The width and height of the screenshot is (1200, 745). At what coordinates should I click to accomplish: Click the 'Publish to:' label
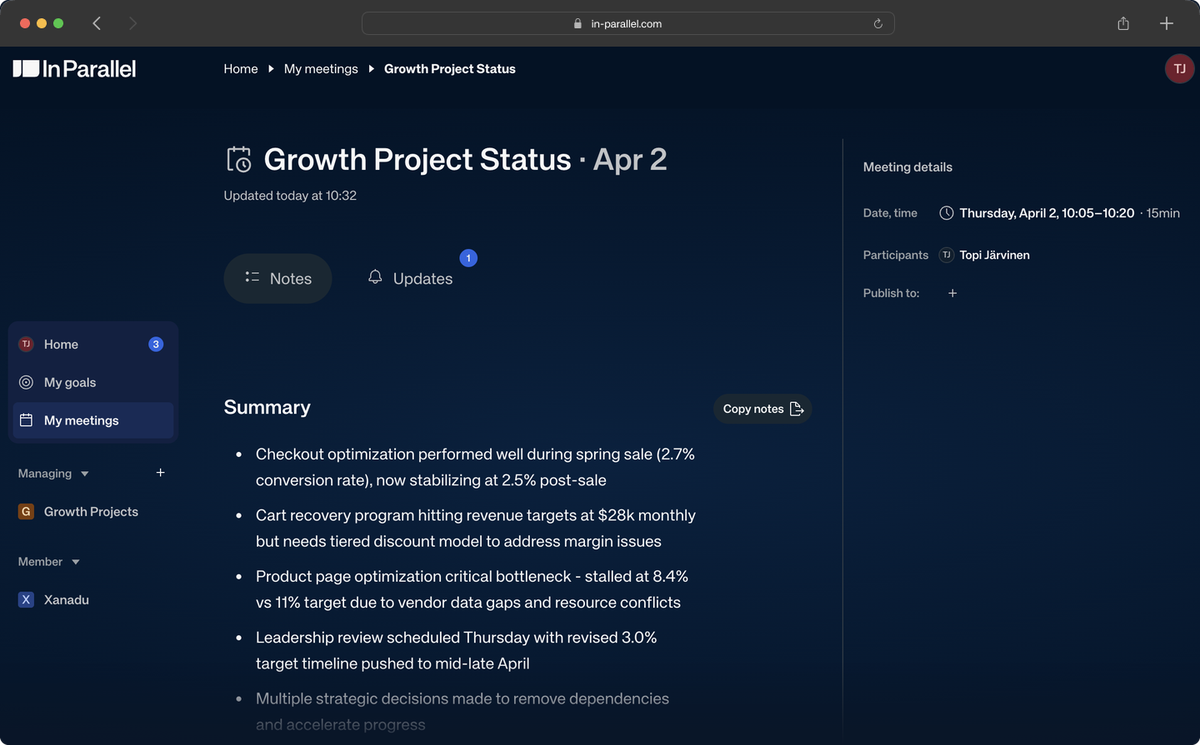click(891, 293)
